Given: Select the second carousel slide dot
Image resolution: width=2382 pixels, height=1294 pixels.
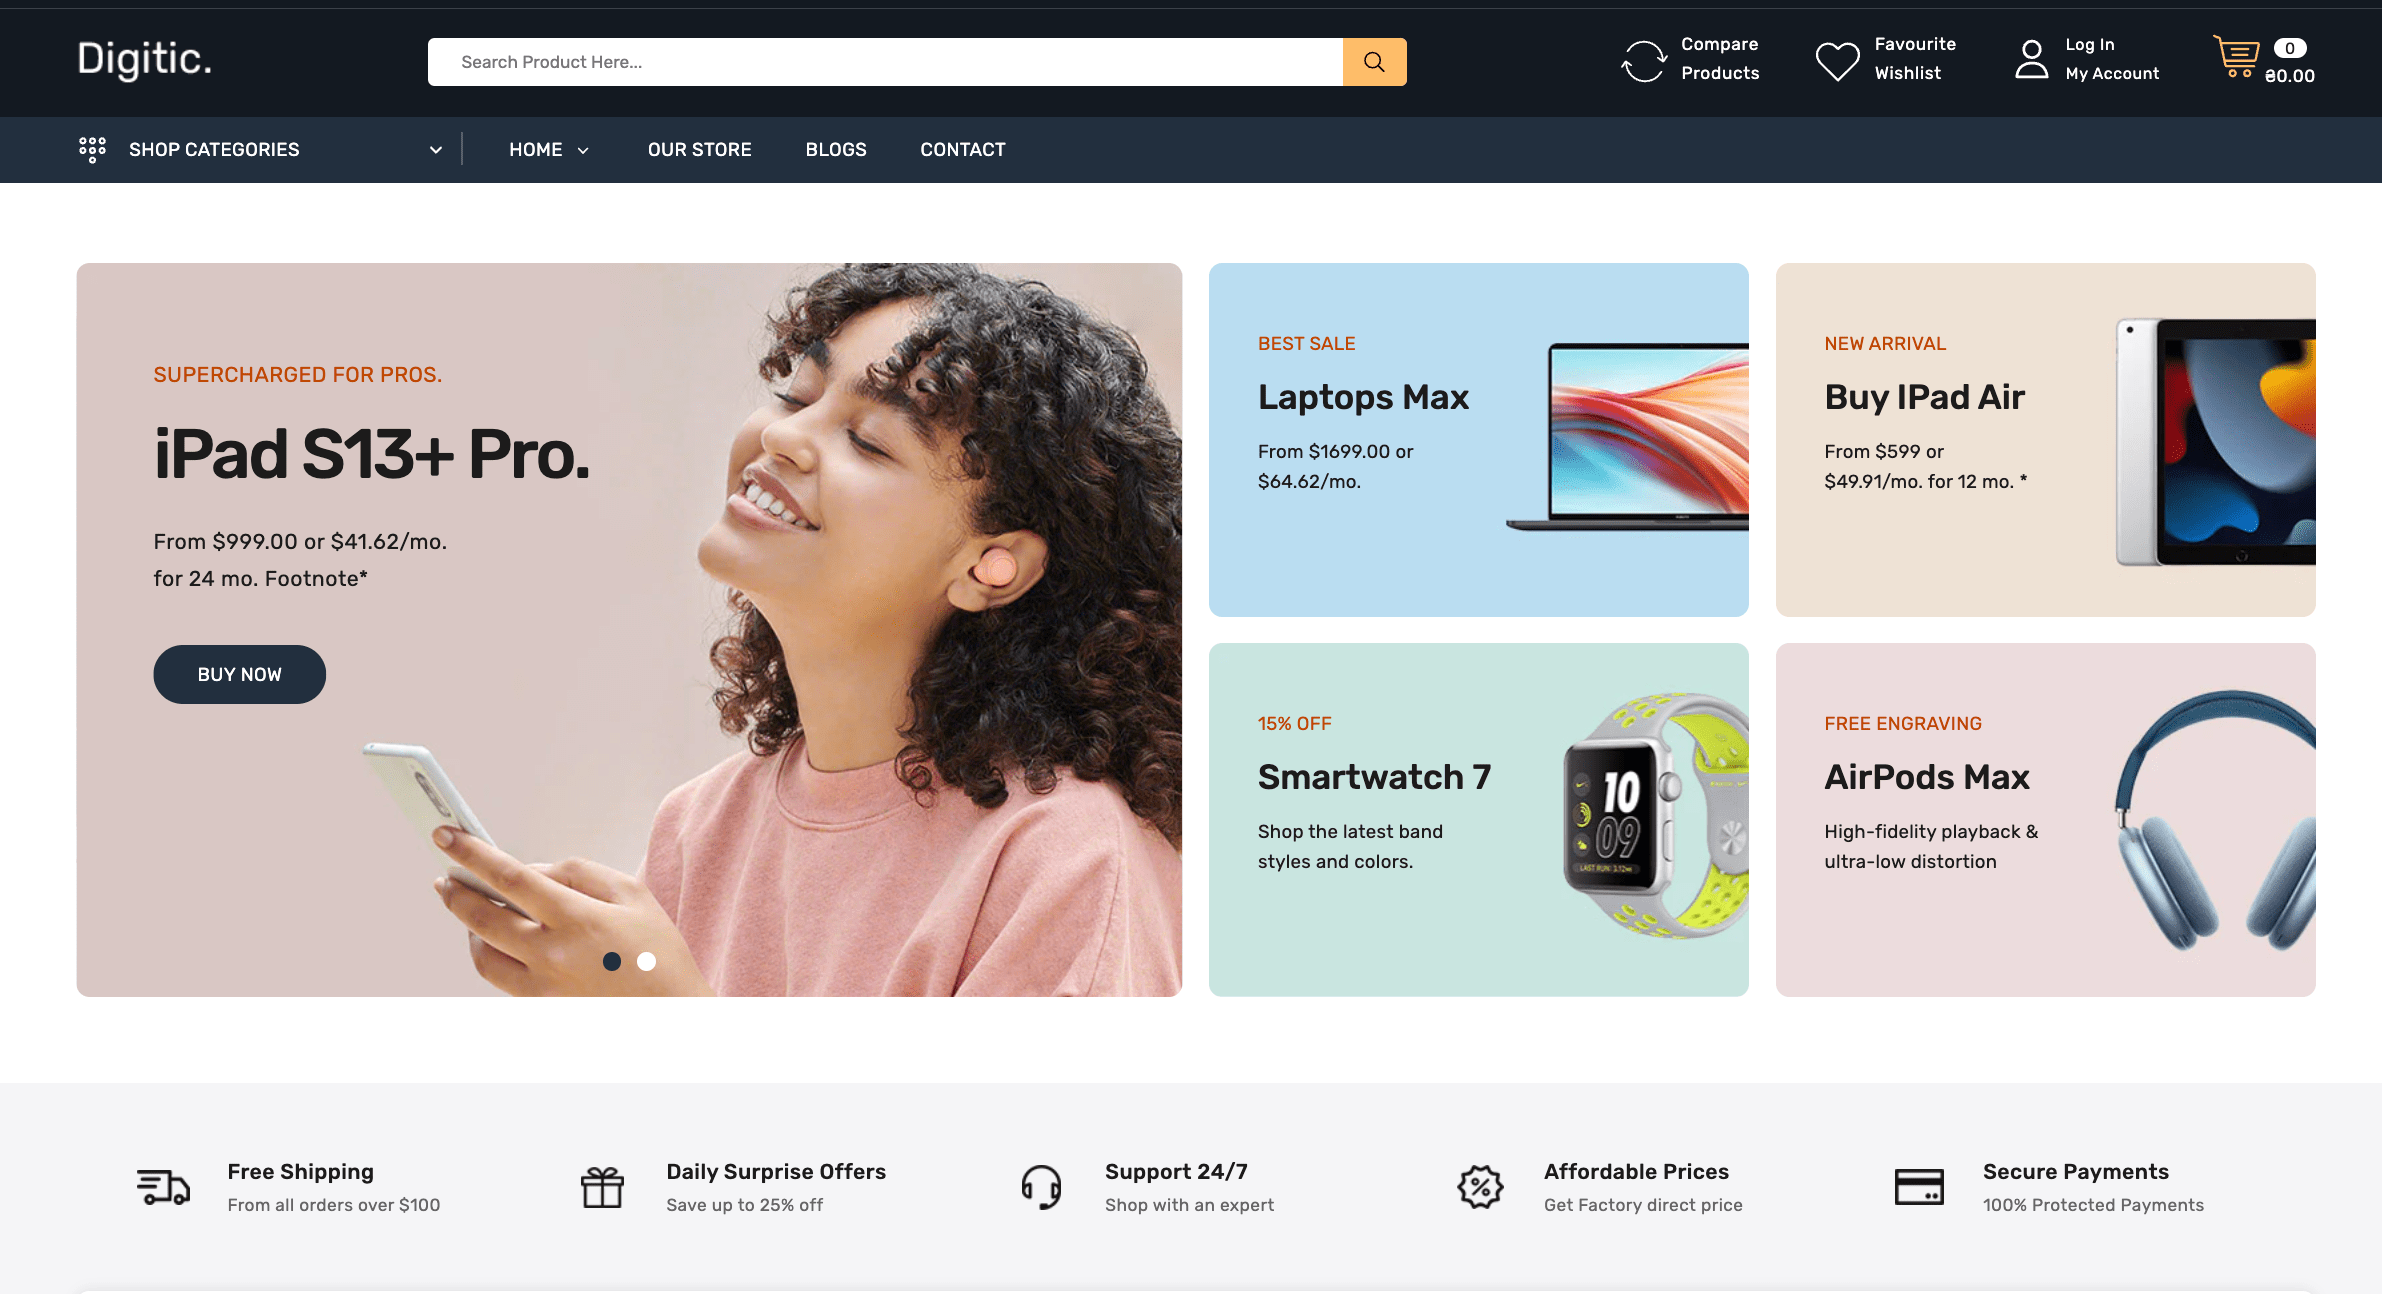Looking at the screenshot, I should (x=645, y=961).
